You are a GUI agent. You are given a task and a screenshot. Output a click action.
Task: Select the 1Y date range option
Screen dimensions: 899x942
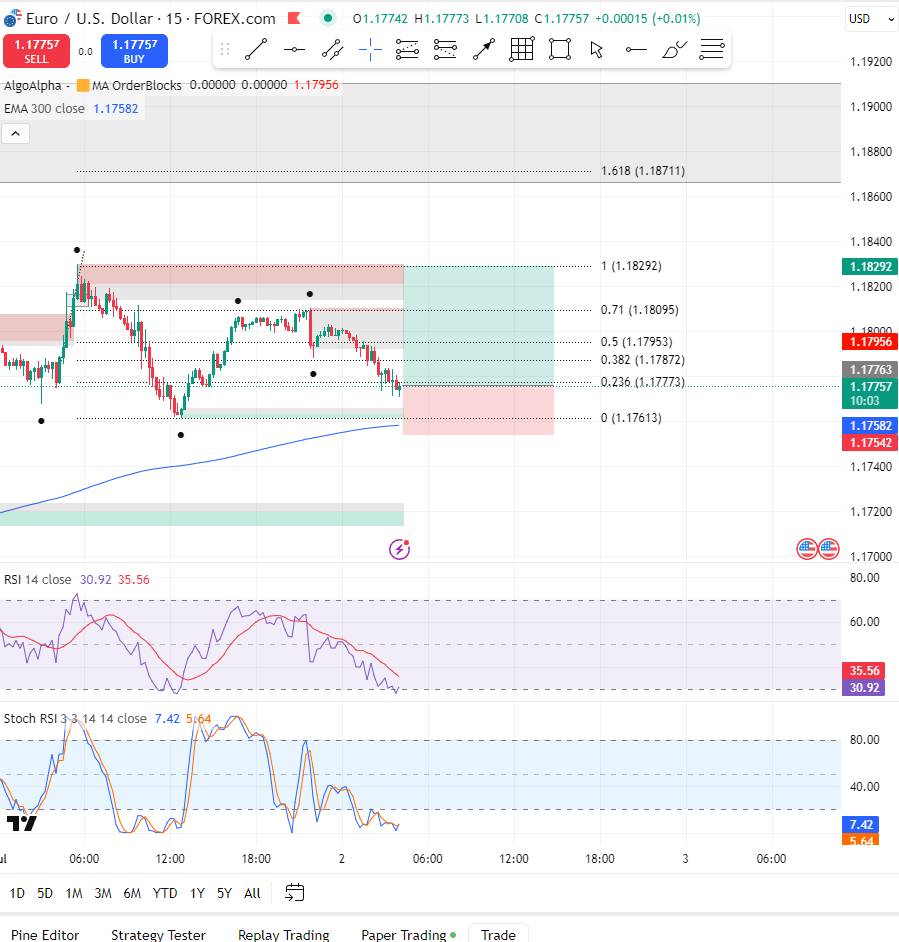(196, 893)
